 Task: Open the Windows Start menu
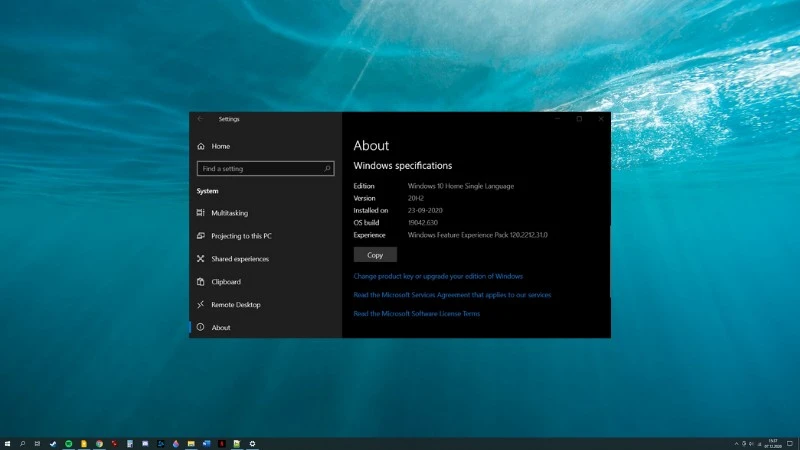(x=7, y=444)
